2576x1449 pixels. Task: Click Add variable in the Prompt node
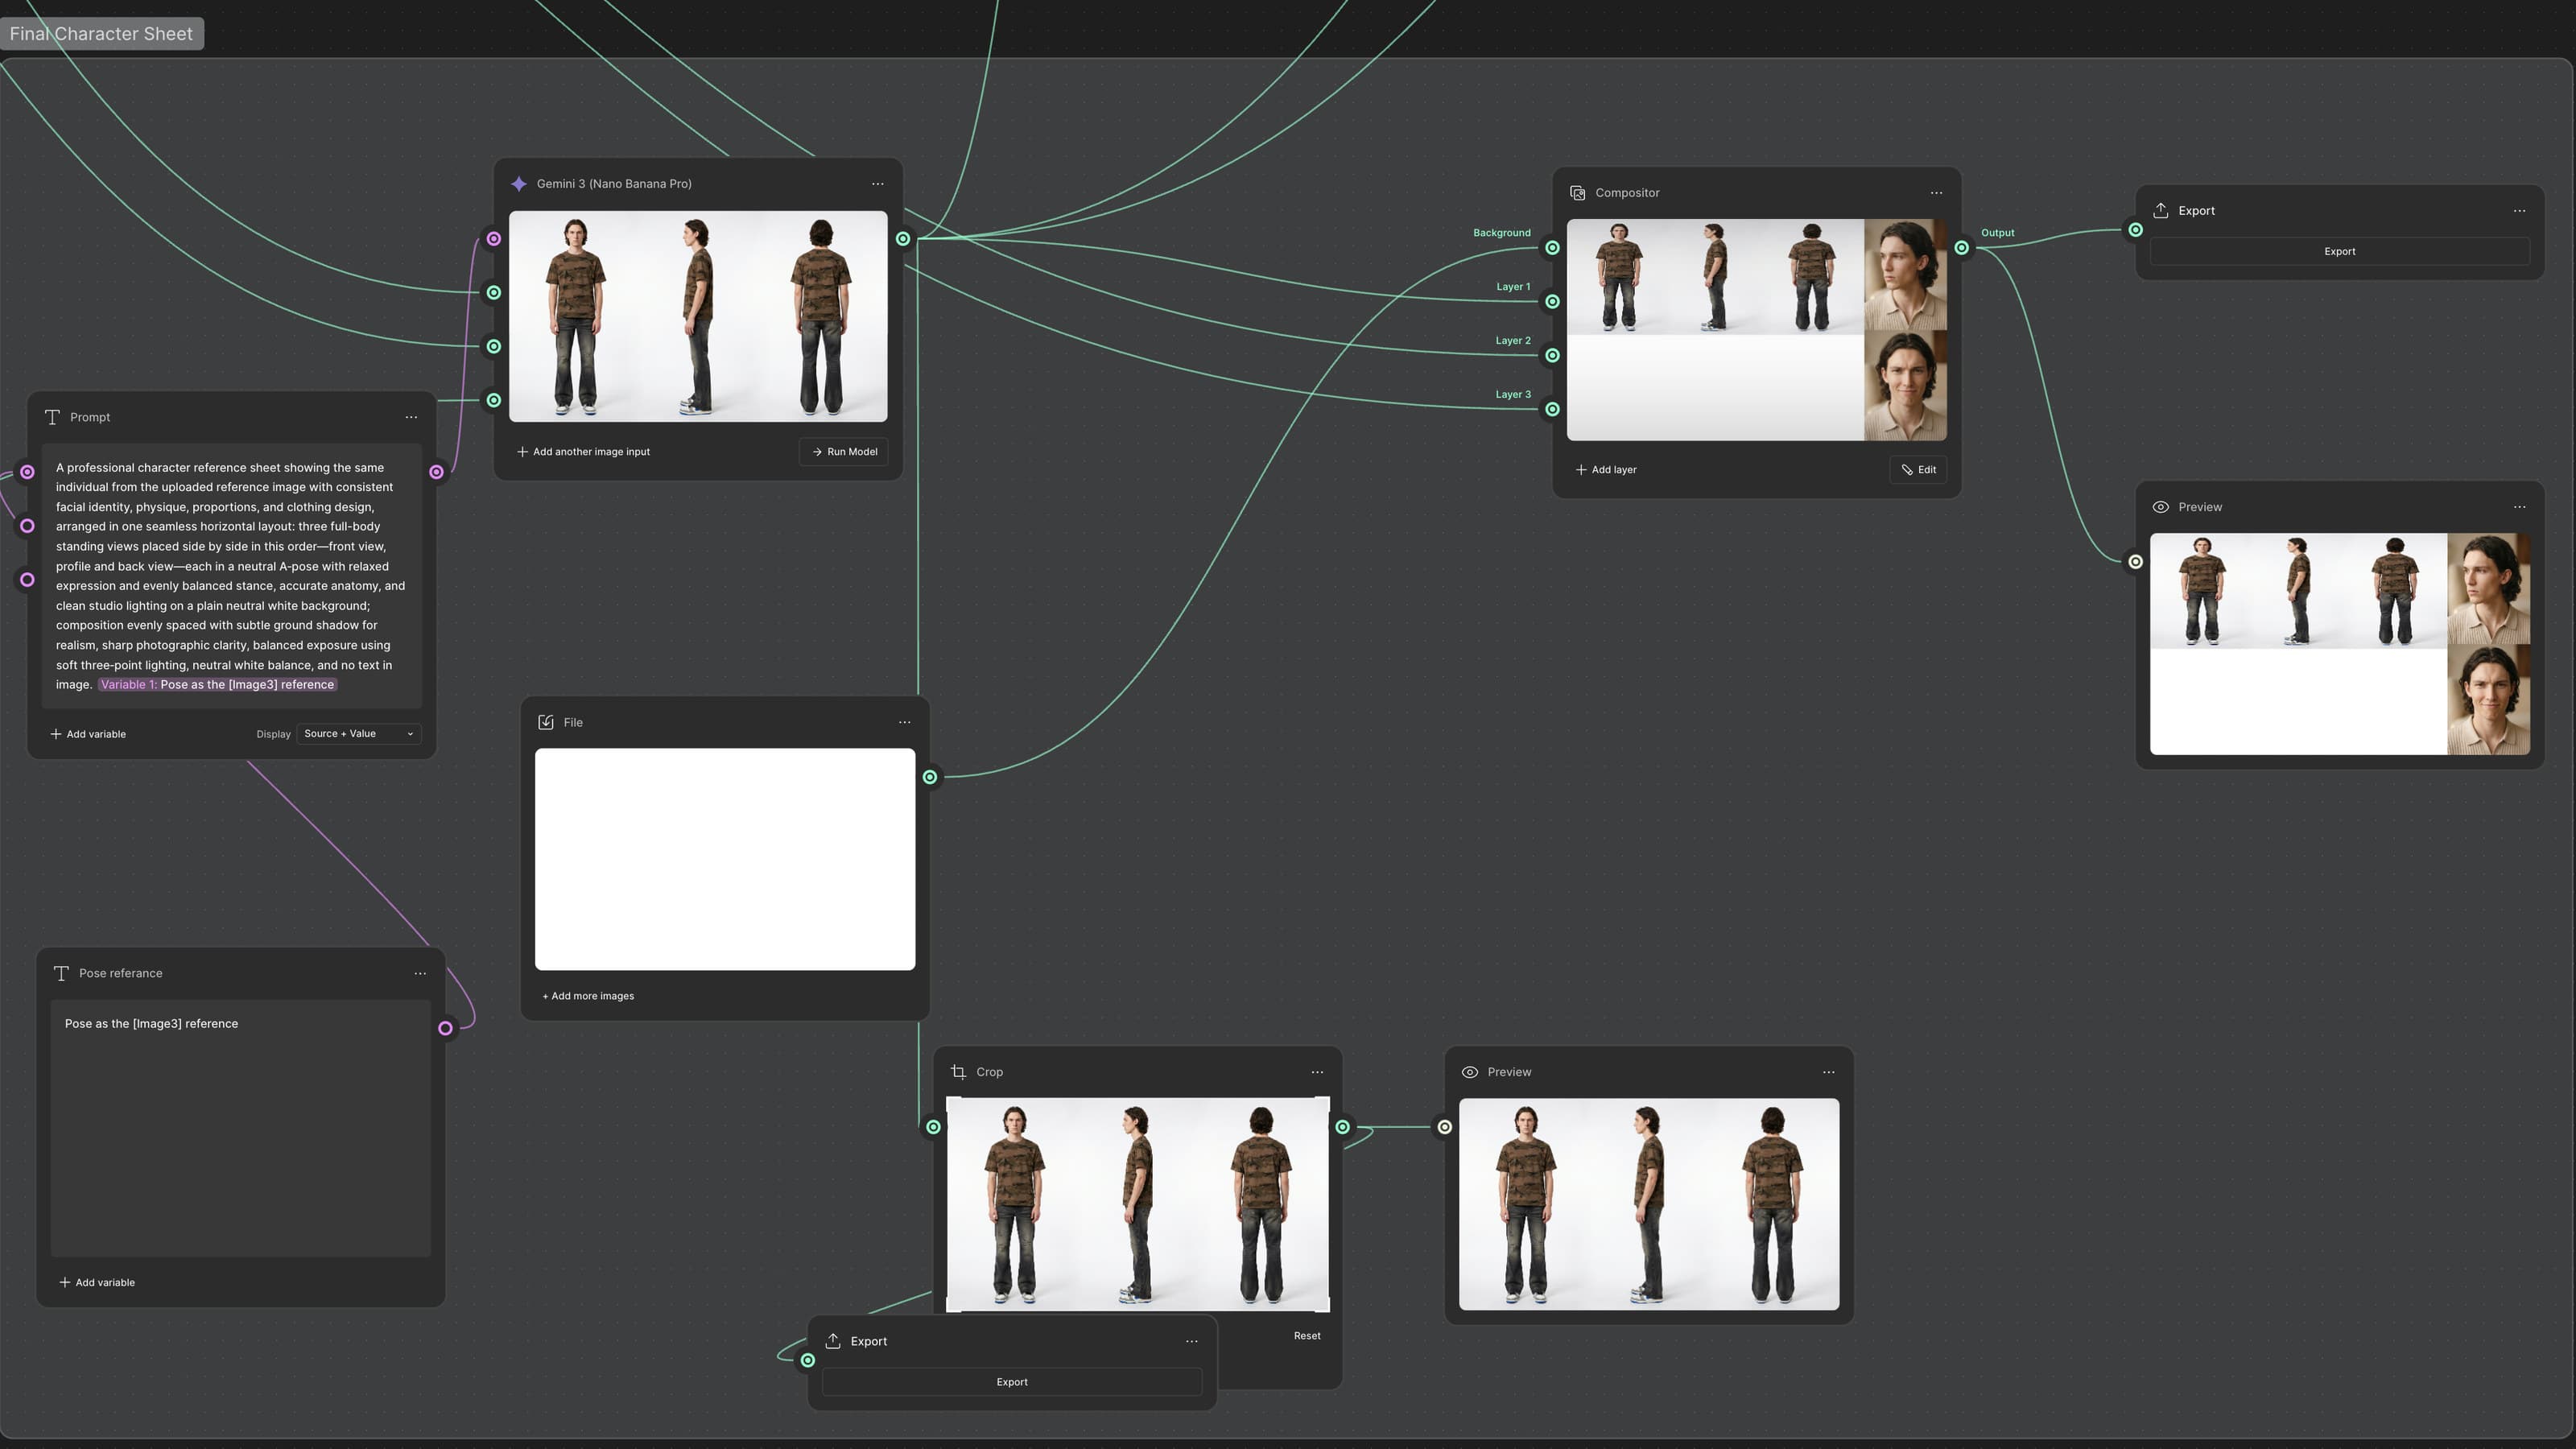pos(88,734)
